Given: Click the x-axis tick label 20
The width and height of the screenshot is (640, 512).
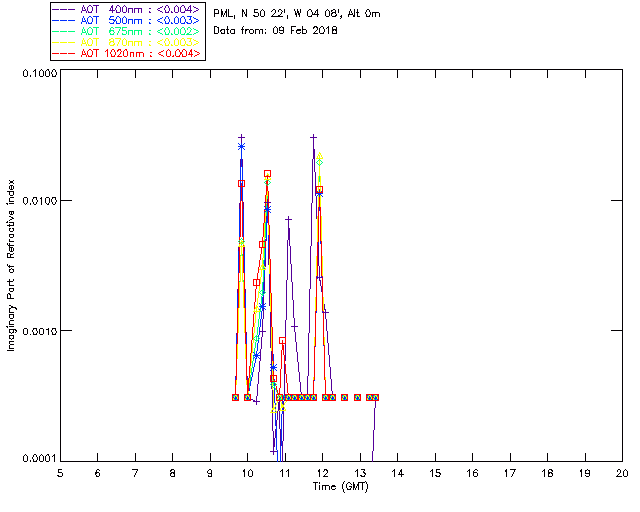Looking at the screenshot, I should tap(622, 473).
